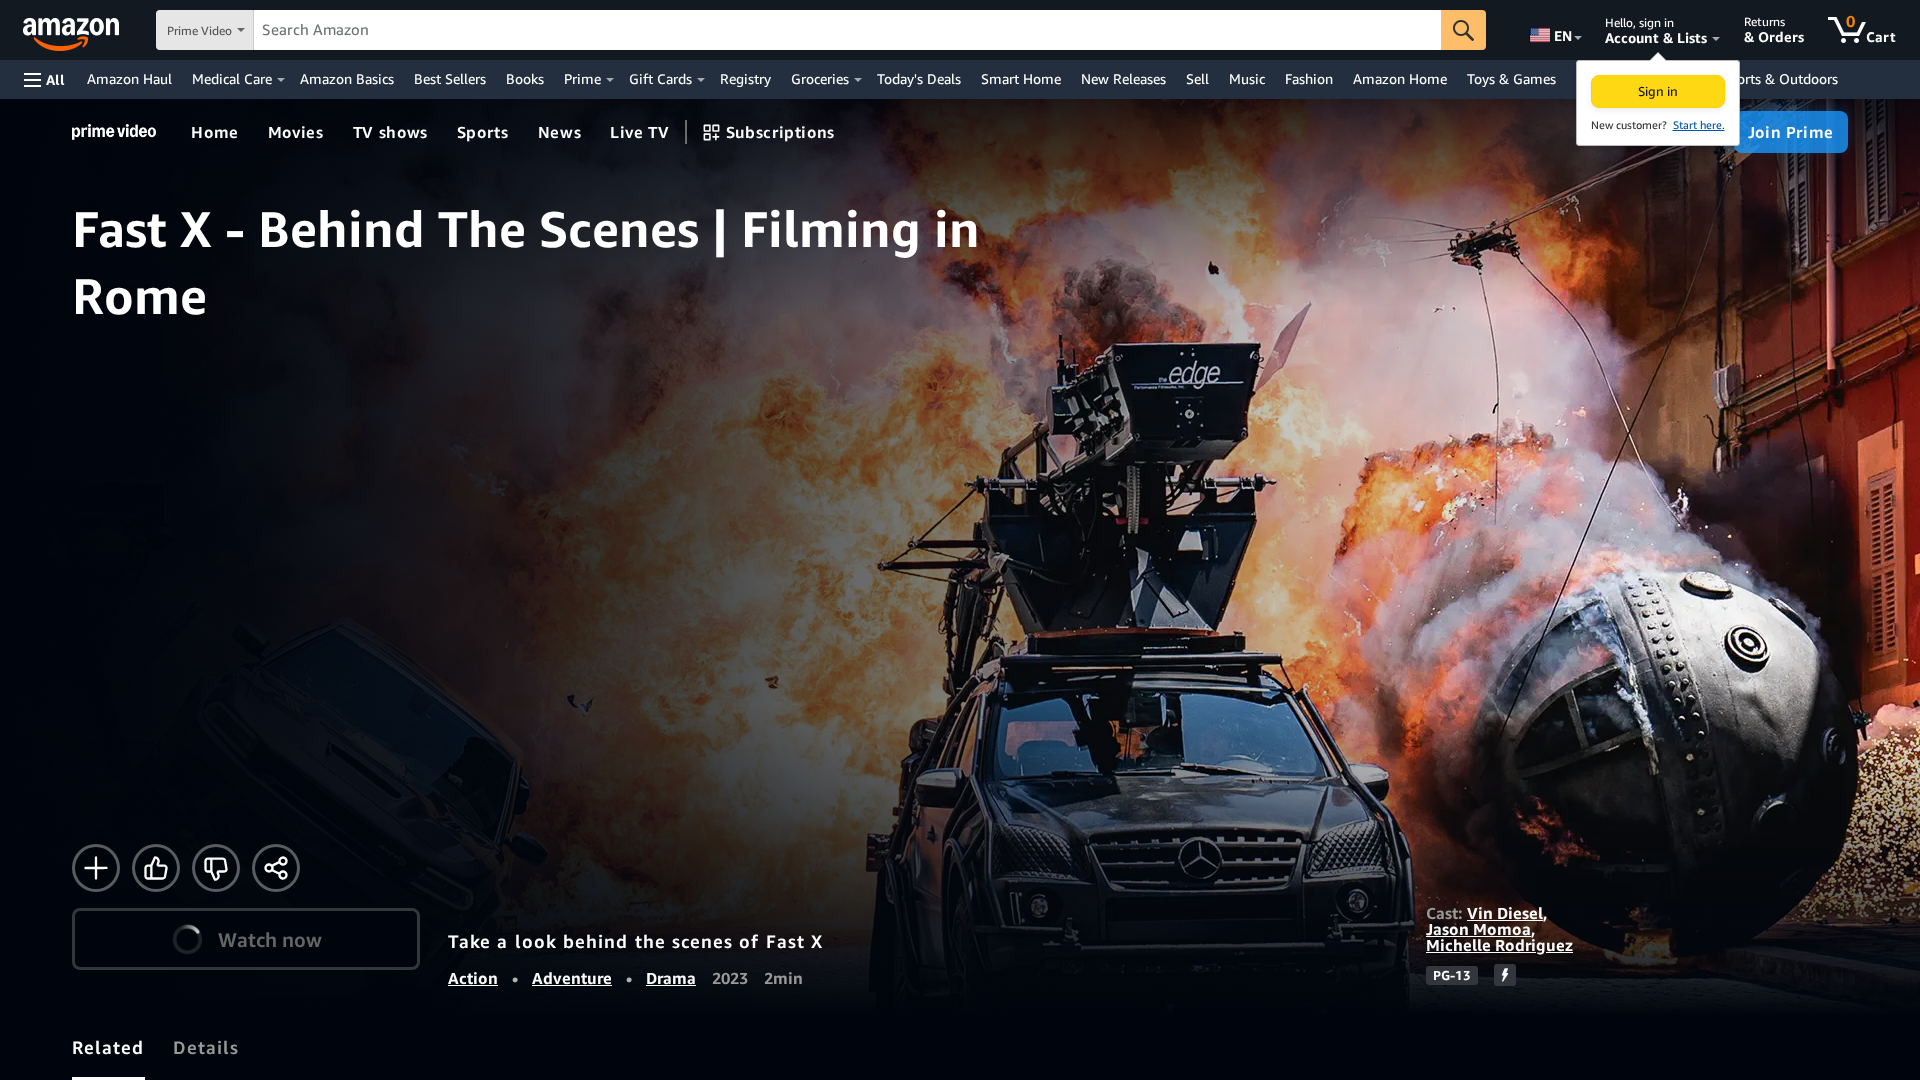The height and width of the screenshot is (1080, 1920).
Task: Open Amazon Home link
Action: click(x=1399, y=79)
